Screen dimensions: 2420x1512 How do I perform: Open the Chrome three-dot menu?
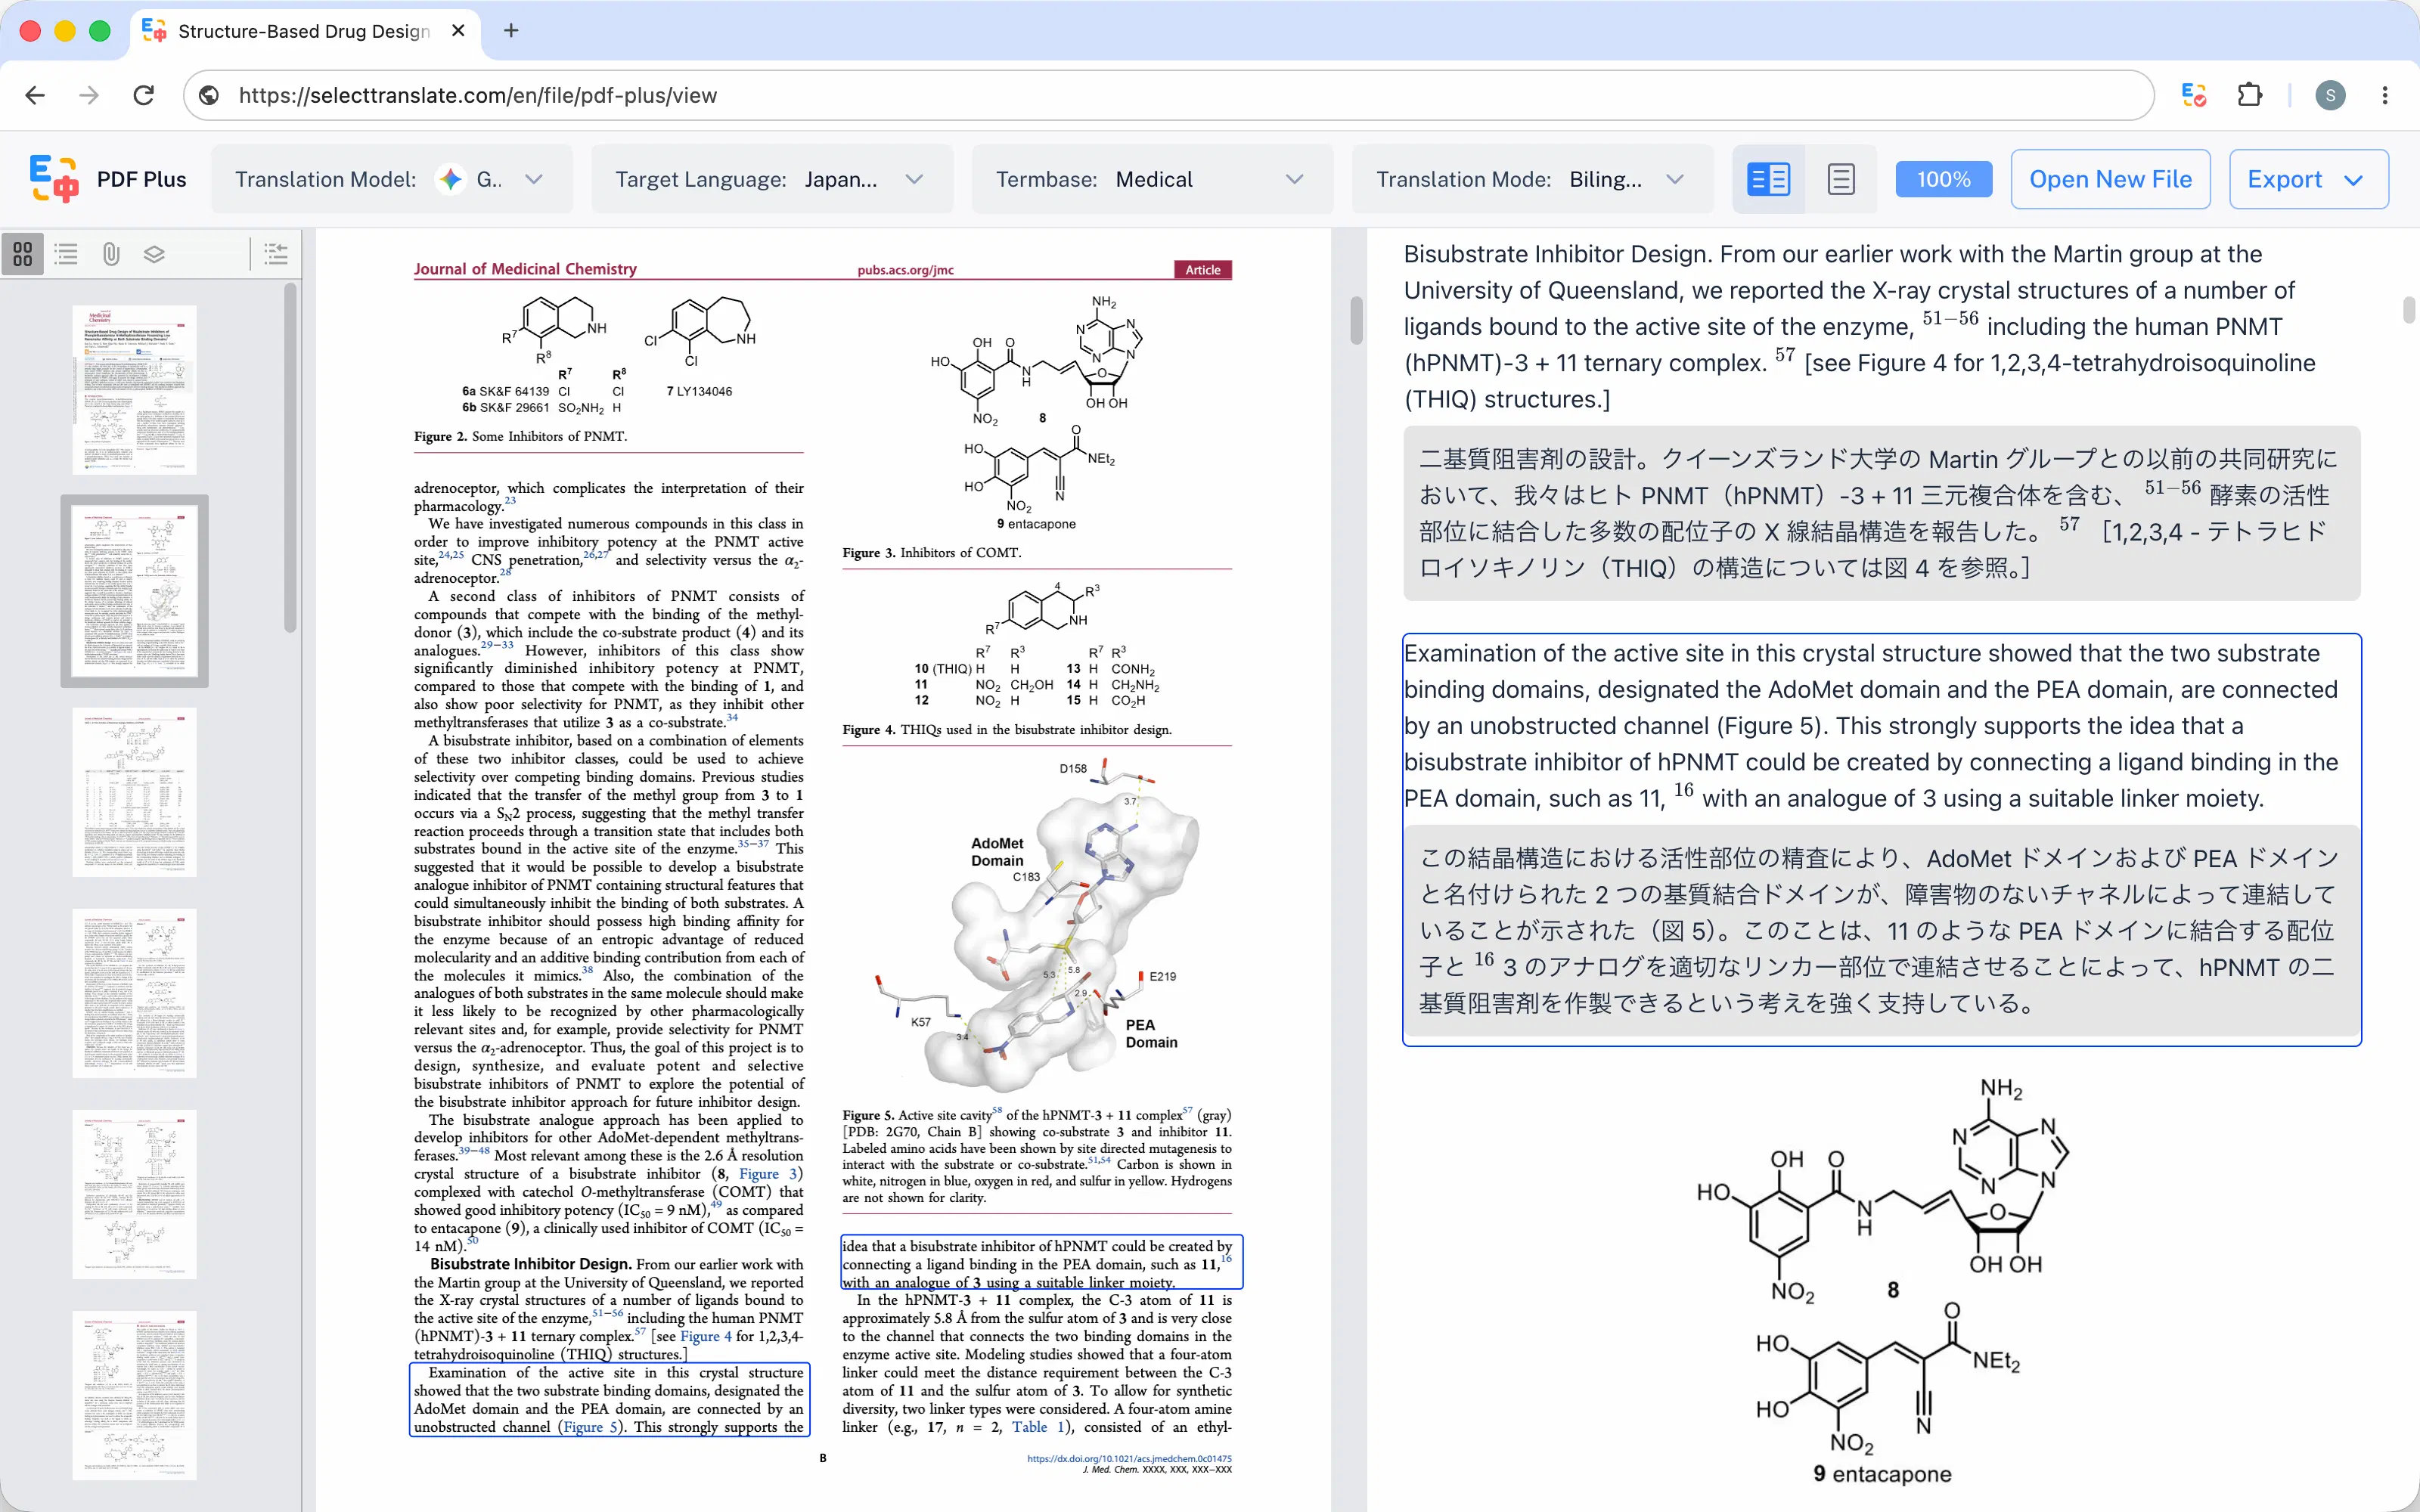tap(2385, 95)
